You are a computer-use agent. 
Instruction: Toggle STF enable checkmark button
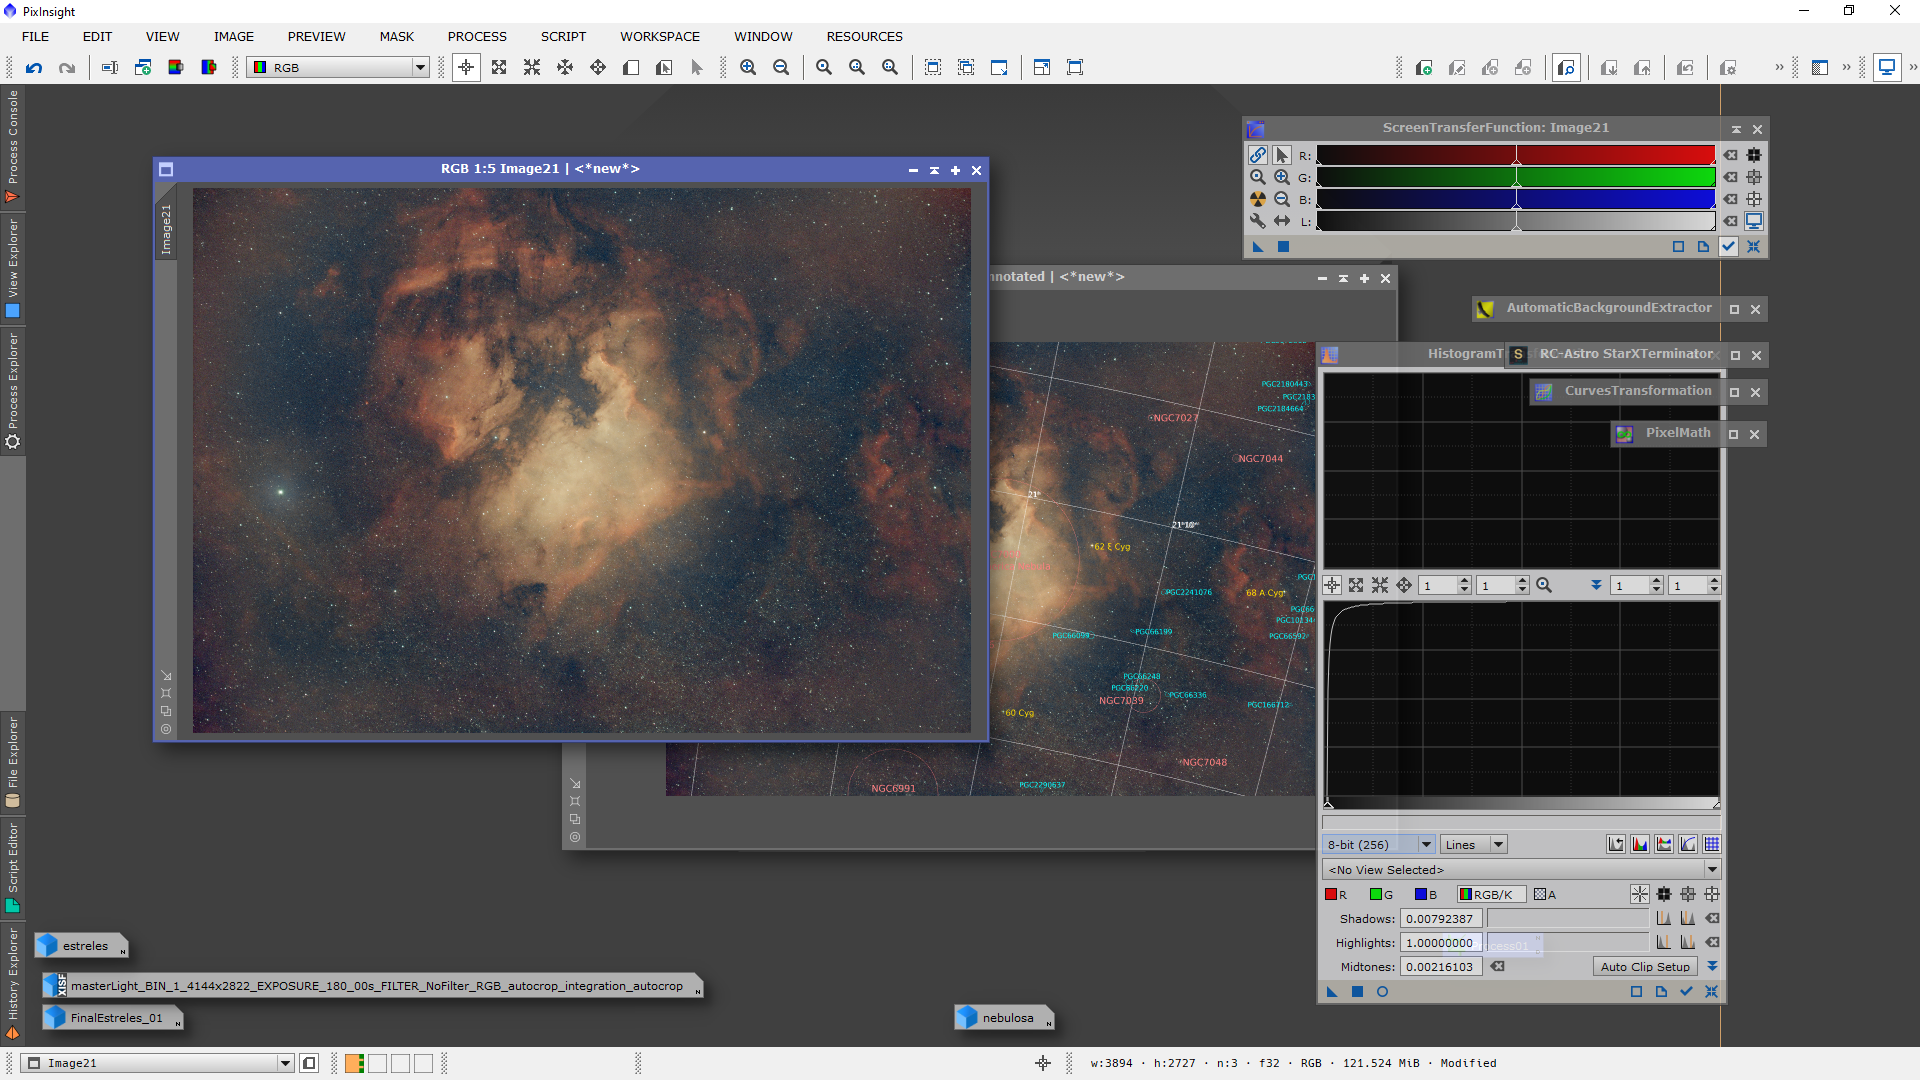point(1728,246)
